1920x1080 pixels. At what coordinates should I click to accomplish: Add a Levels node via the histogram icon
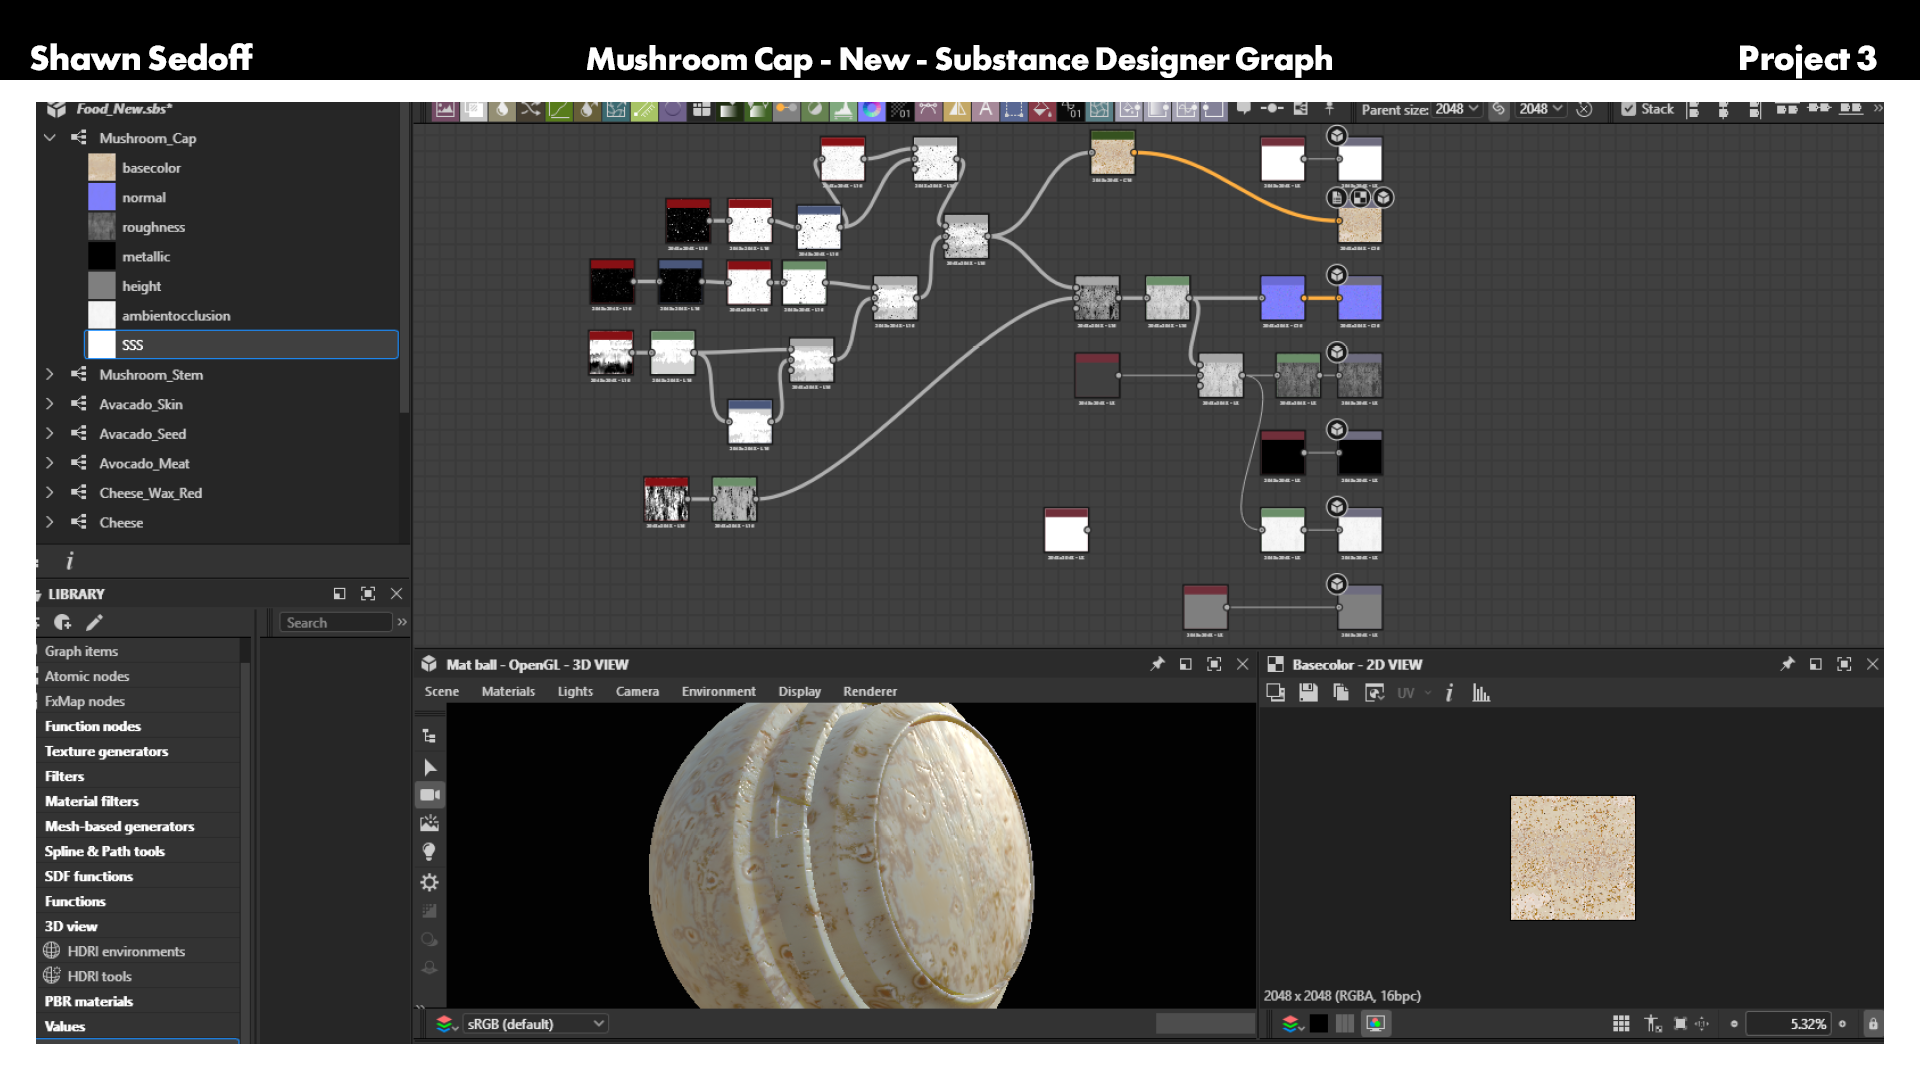coord(843,109)
